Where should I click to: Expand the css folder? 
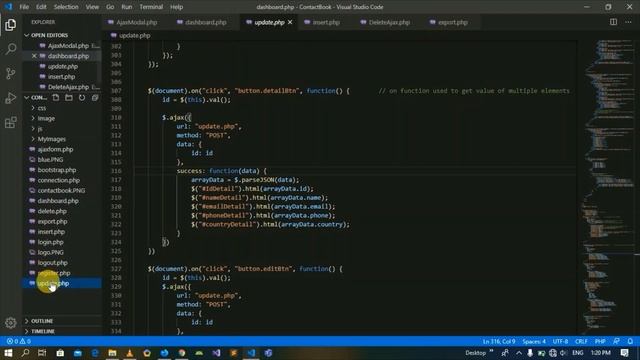point(42,108)
